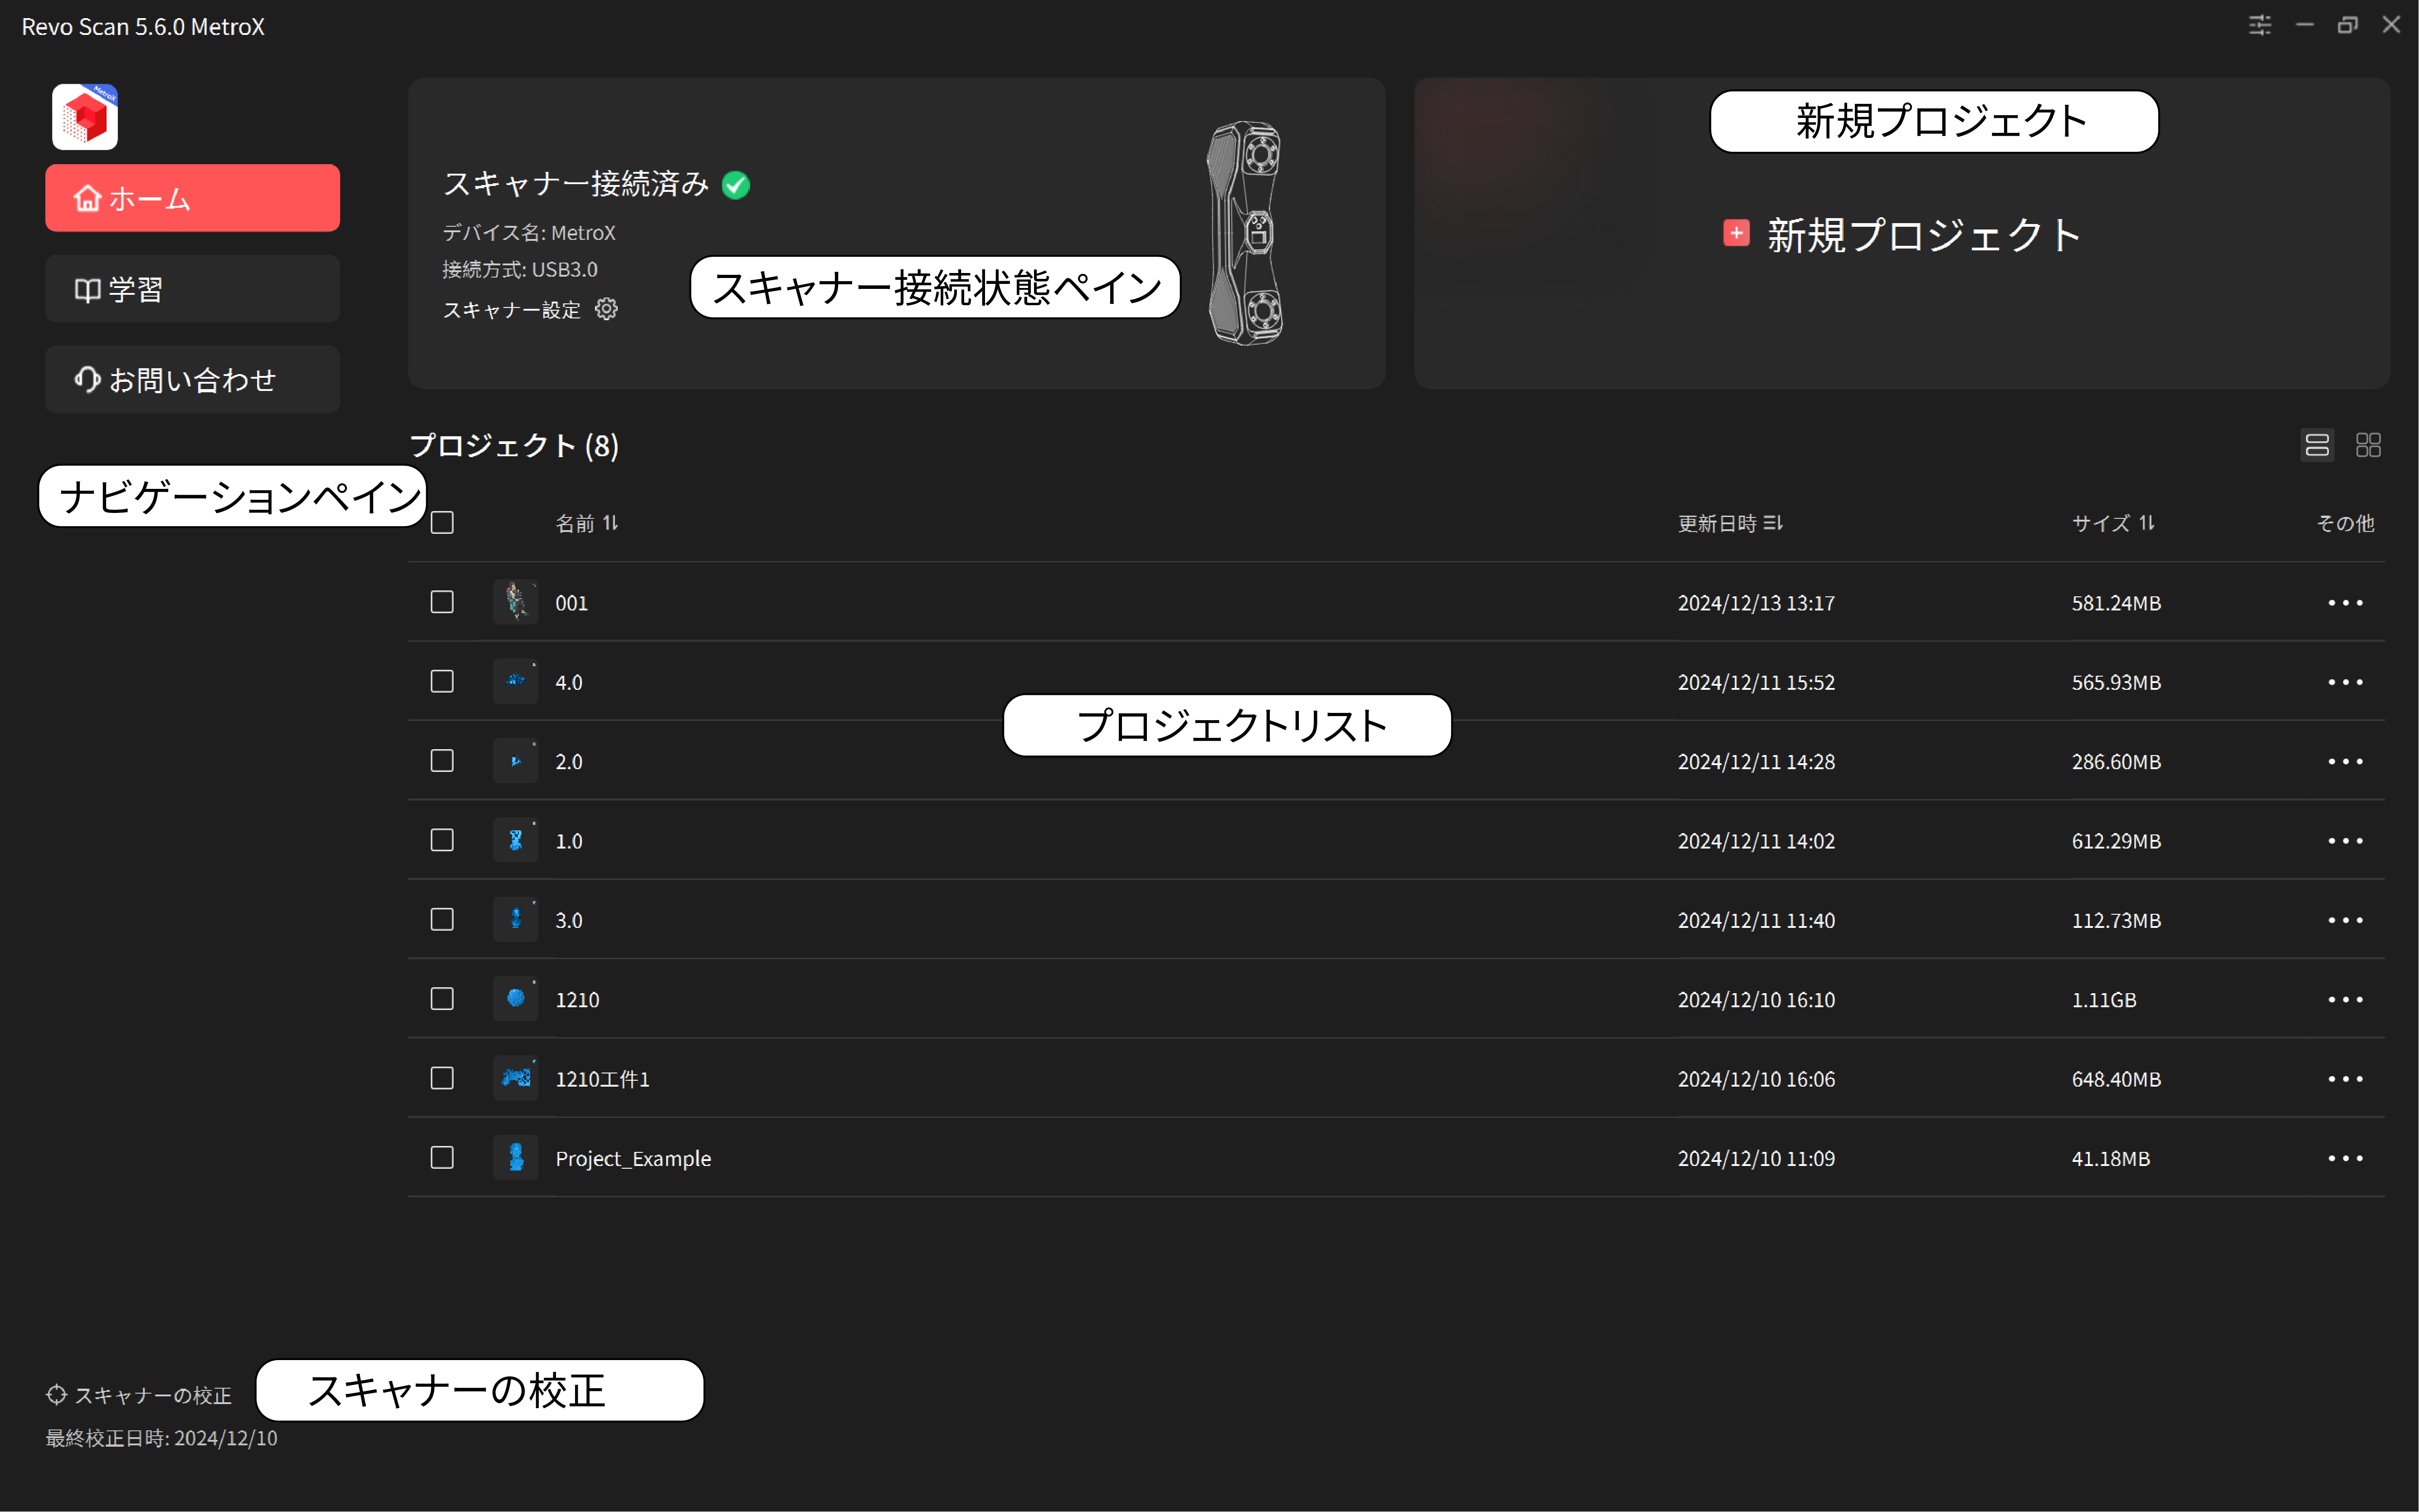
Task: Open the お問い合わせ navigation item
Action: (x=192, y=379)
